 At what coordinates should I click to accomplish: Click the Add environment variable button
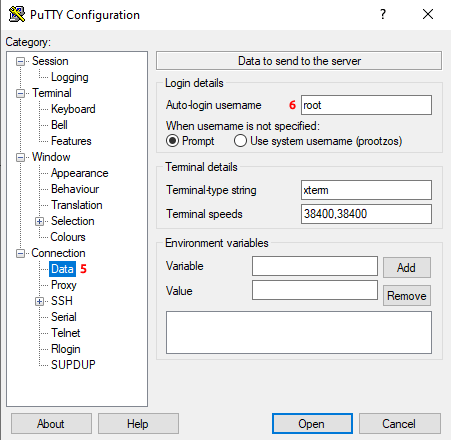tap(407, 267)
